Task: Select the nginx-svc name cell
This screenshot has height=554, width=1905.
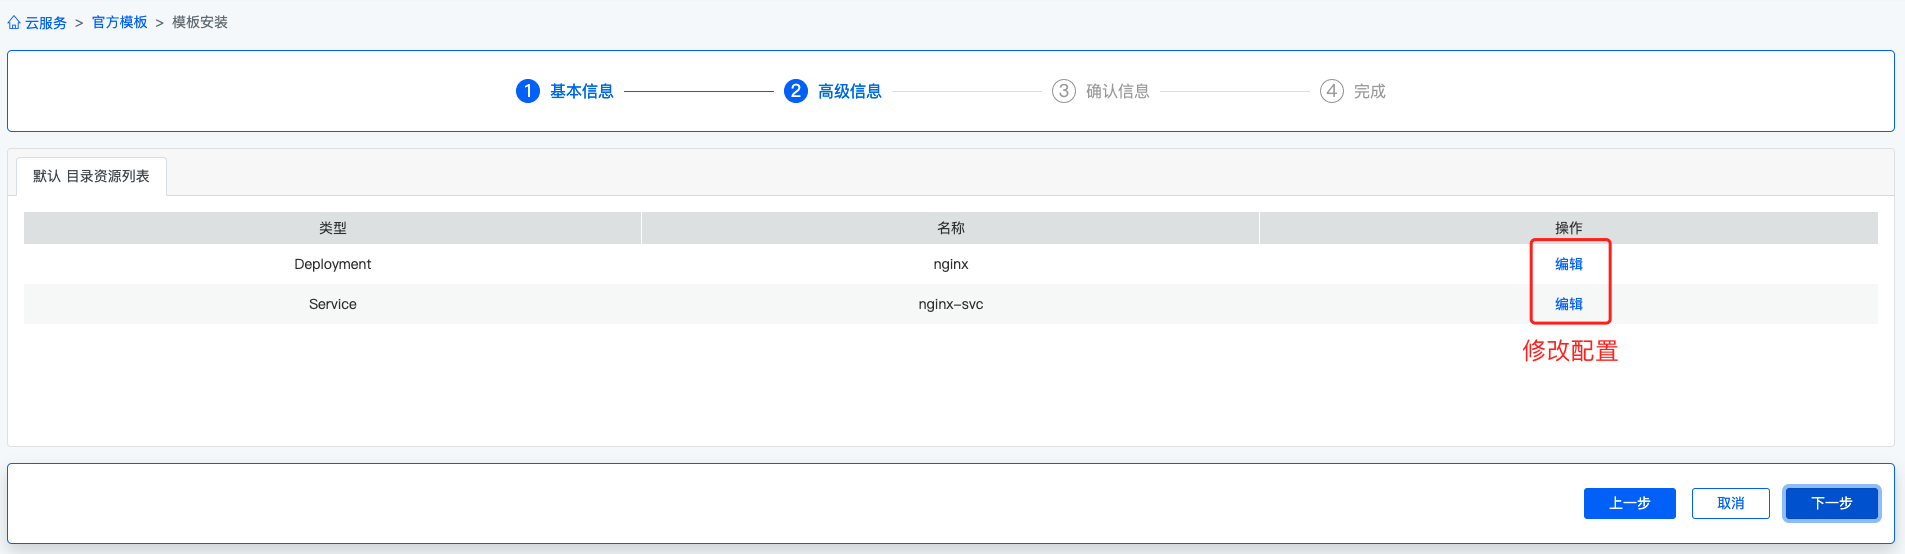Action: tap(951, 304)
